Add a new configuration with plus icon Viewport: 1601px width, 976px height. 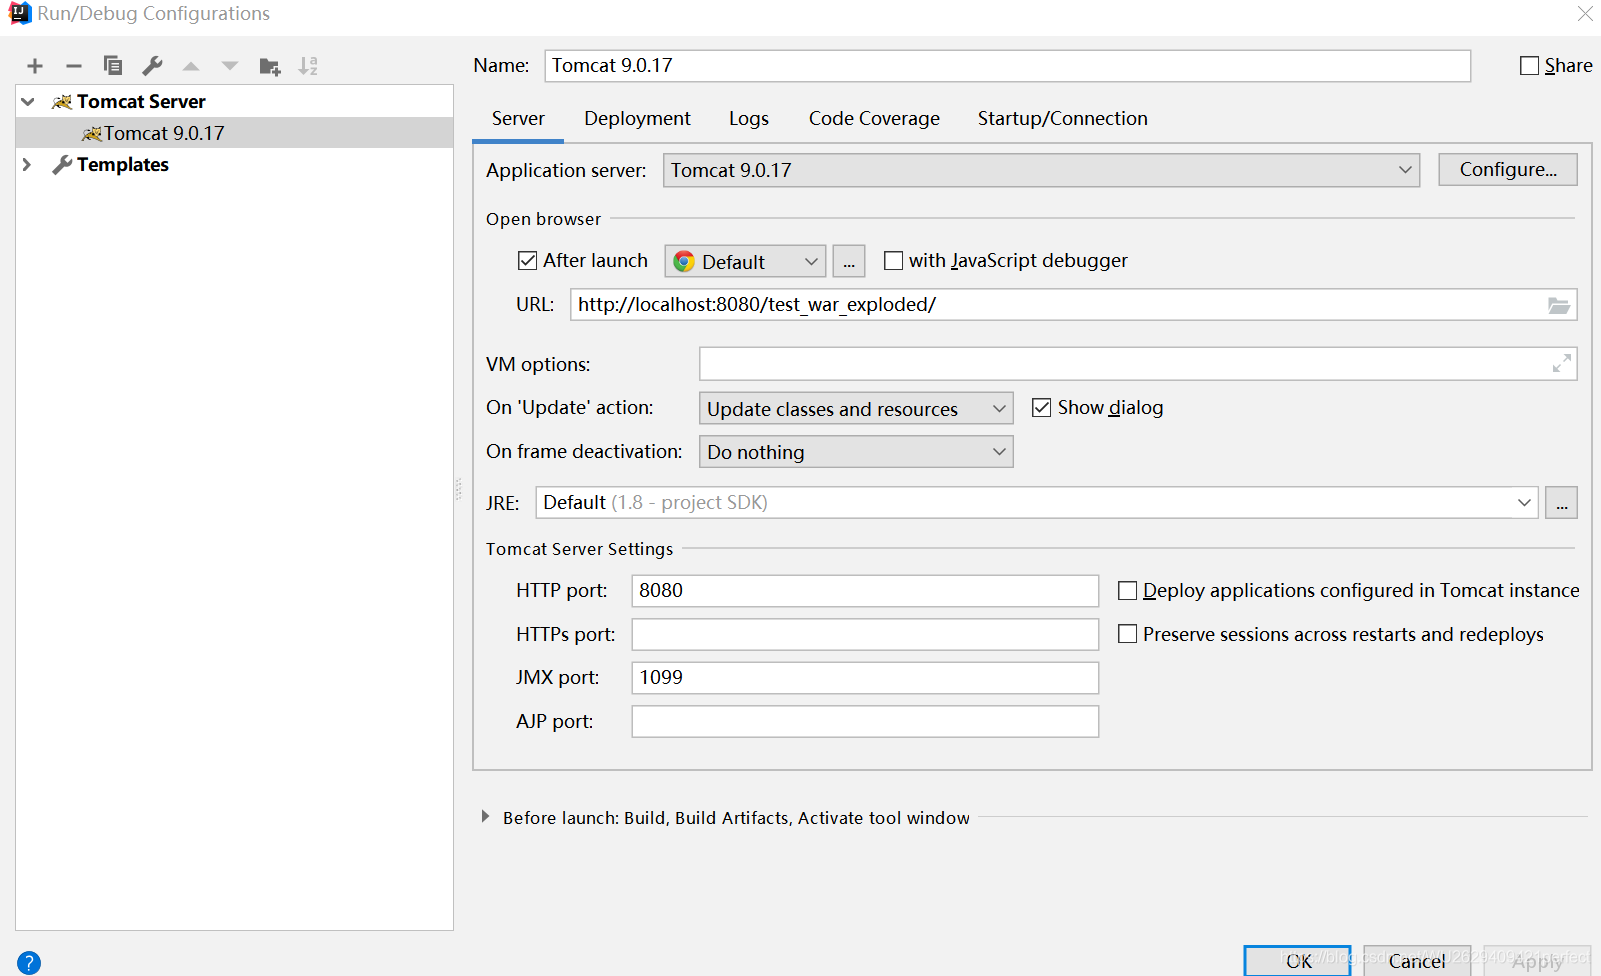[35, 66]
